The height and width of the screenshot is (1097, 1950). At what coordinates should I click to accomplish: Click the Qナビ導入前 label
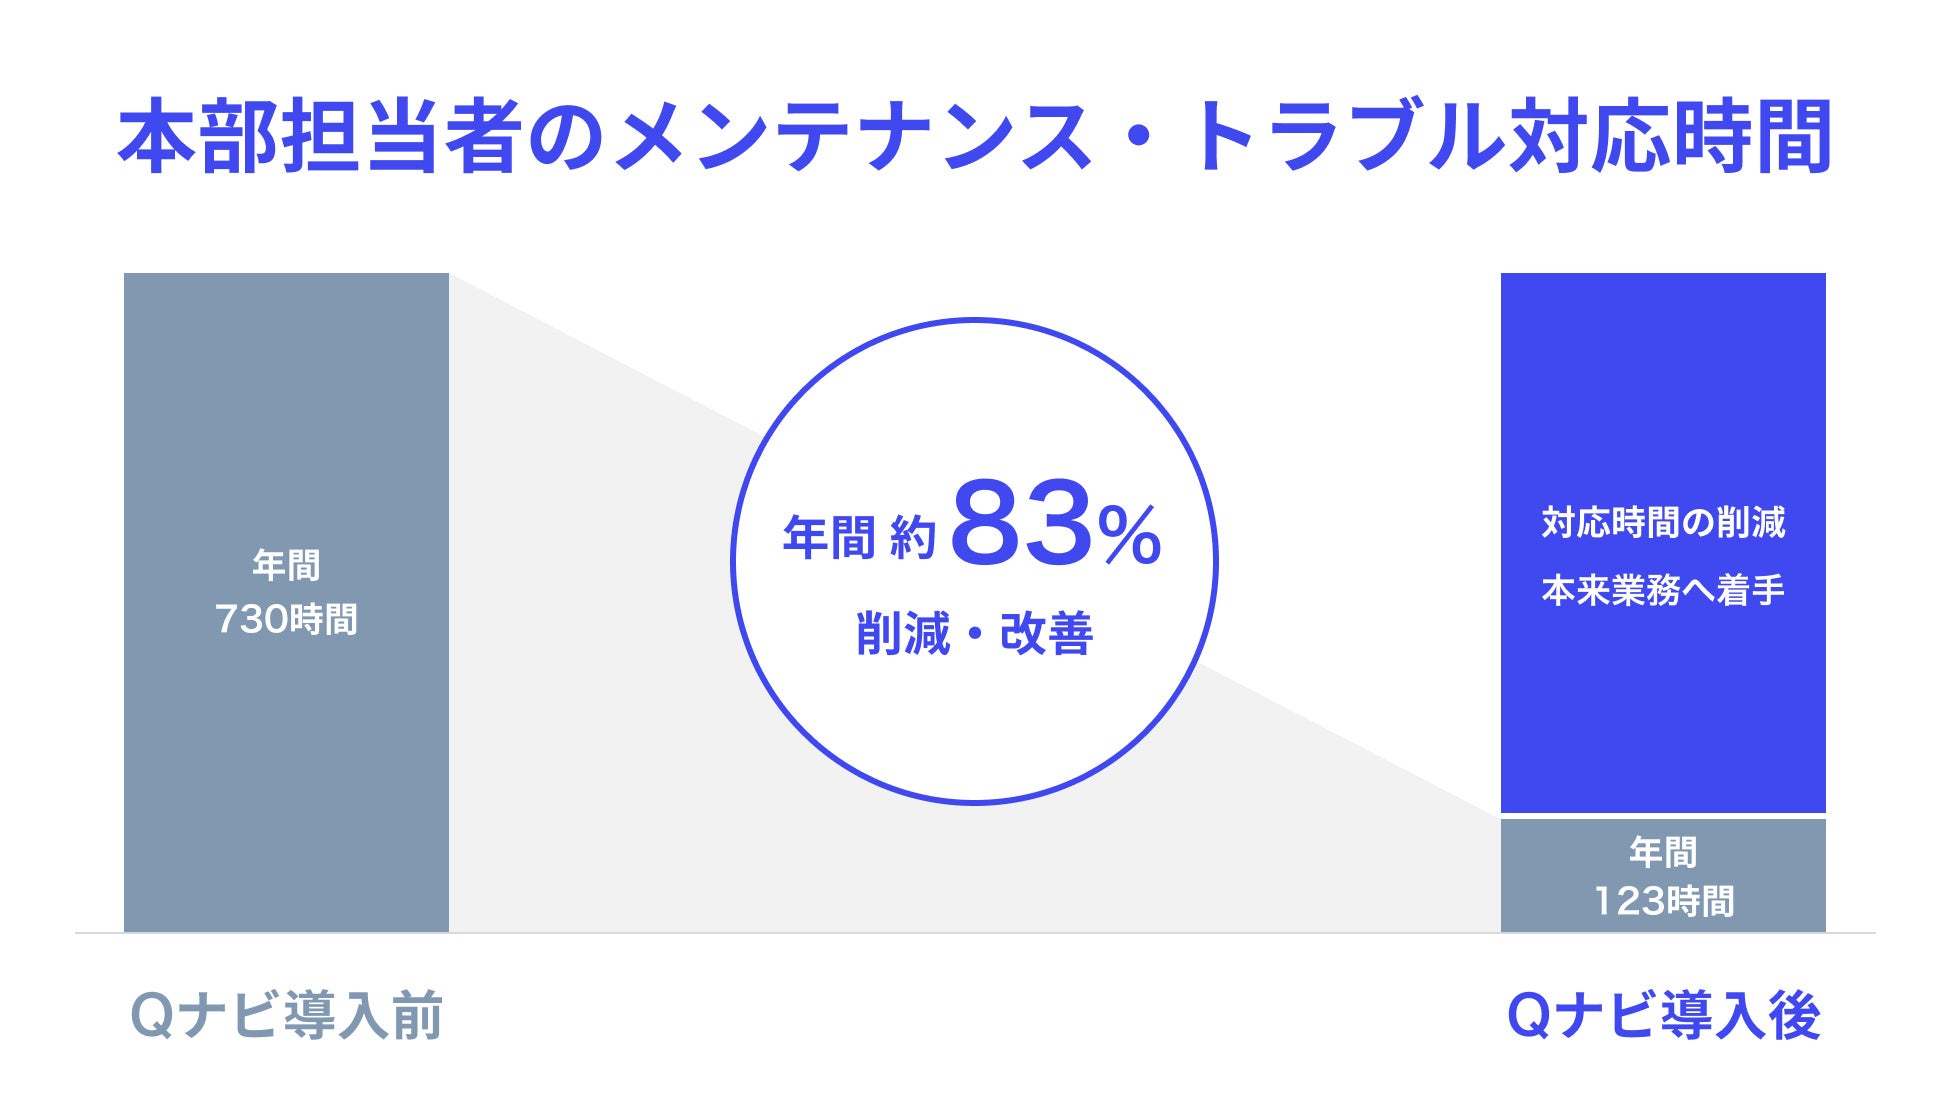coord(286,1016)
